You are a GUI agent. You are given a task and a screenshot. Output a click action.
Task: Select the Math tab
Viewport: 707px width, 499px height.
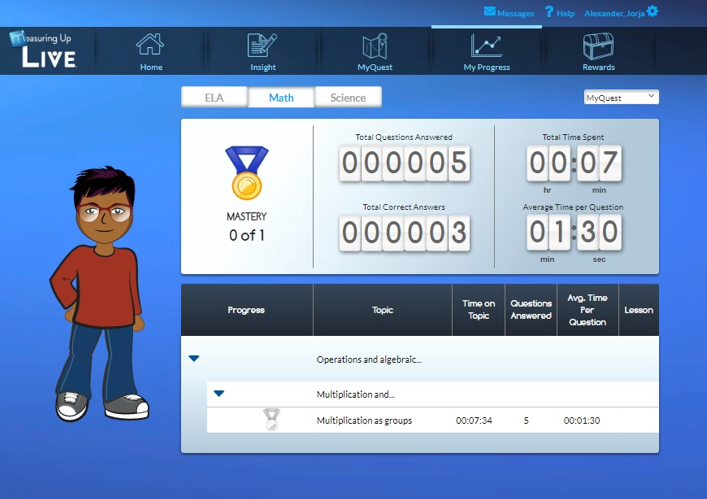(x=281, y=97)
